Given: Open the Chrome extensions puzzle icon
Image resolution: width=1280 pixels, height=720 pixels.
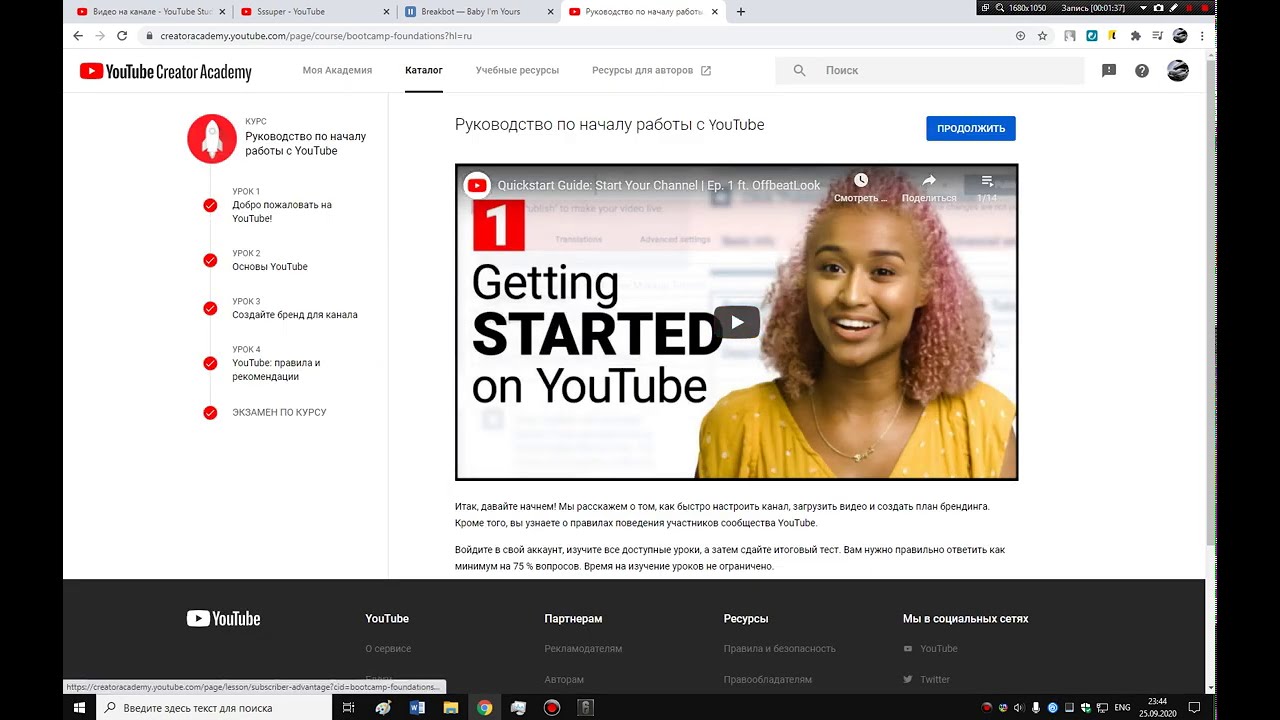Looking at the screenshot, I should (1135, 36).
